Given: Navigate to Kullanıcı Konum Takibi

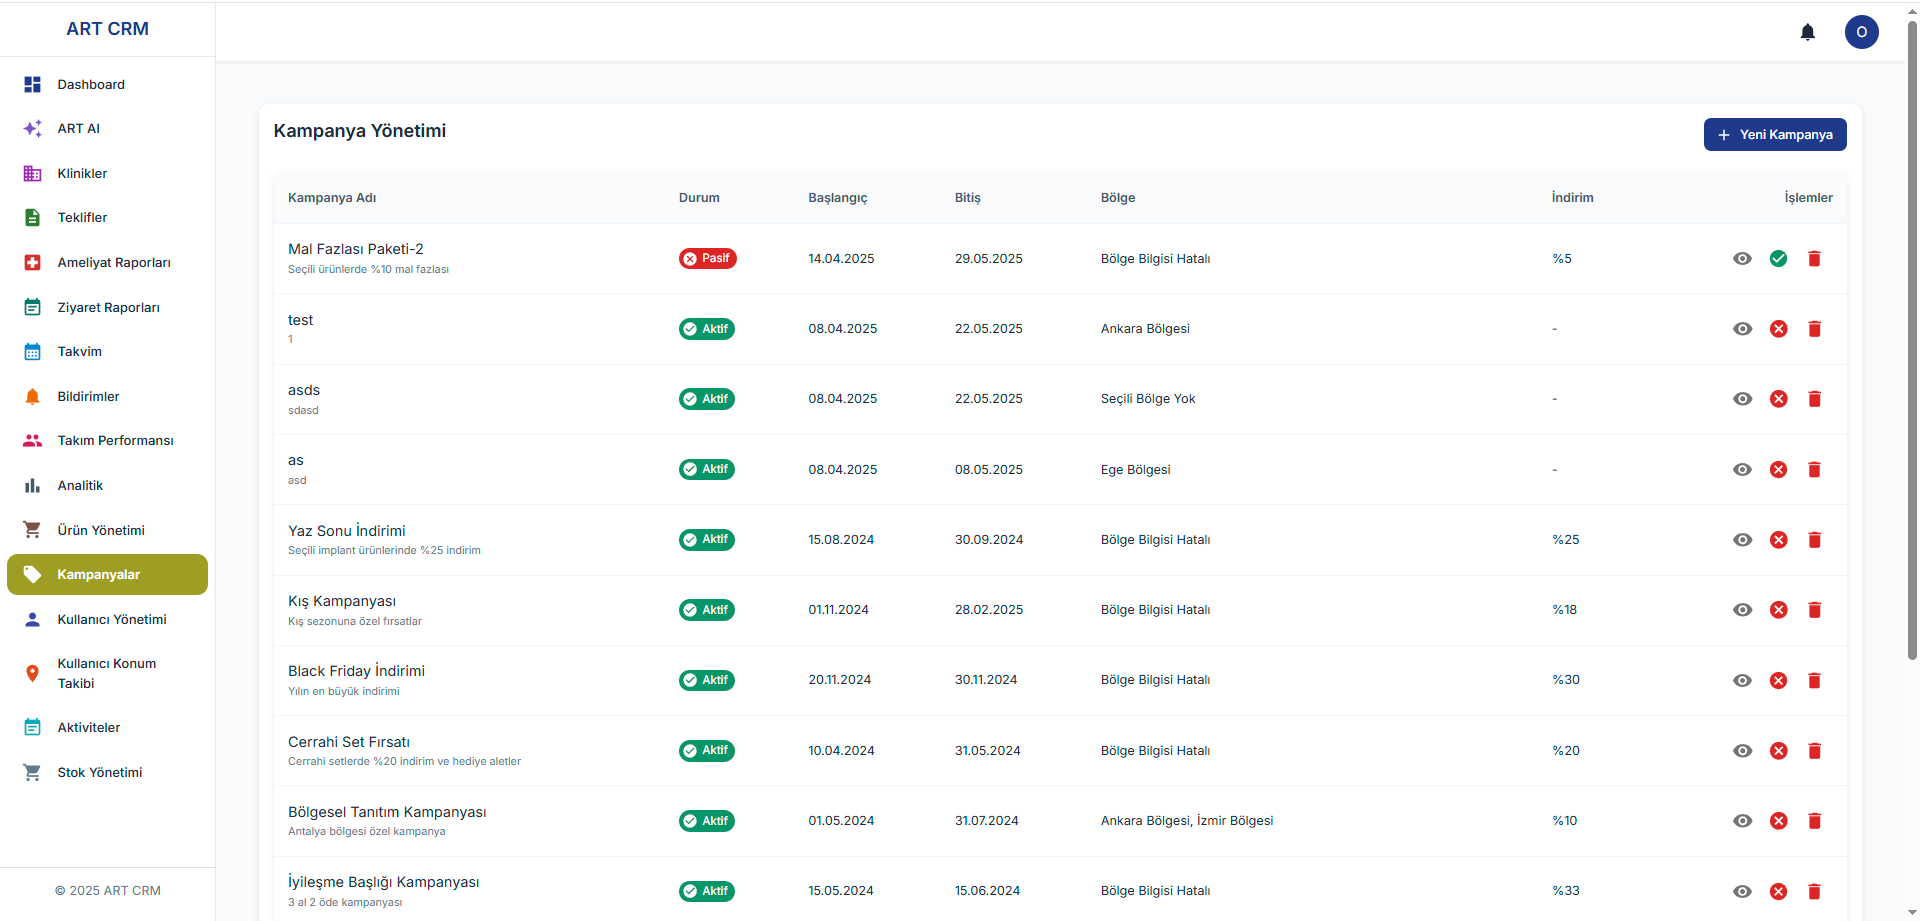Looking at the screenshot, I should 106,673.
